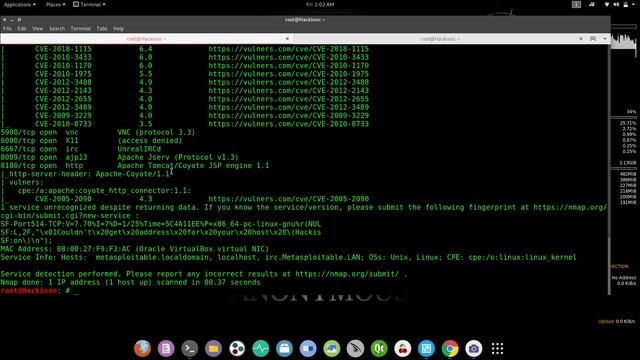Viewport: 640px width, 360px height.
Task: Click the 'Nmap done' summary line
Action: point(130,282)
